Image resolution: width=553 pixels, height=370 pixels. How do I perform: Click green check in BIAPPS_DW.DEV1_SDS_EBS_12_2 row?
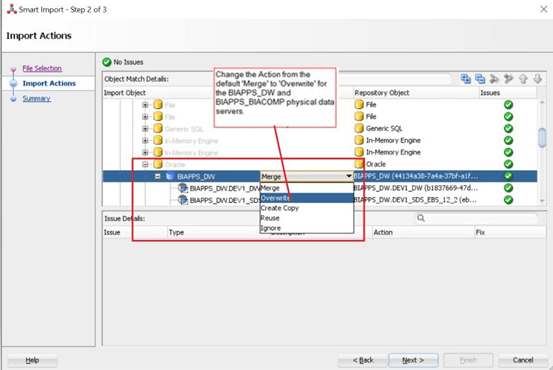click(x=508, y=200)
